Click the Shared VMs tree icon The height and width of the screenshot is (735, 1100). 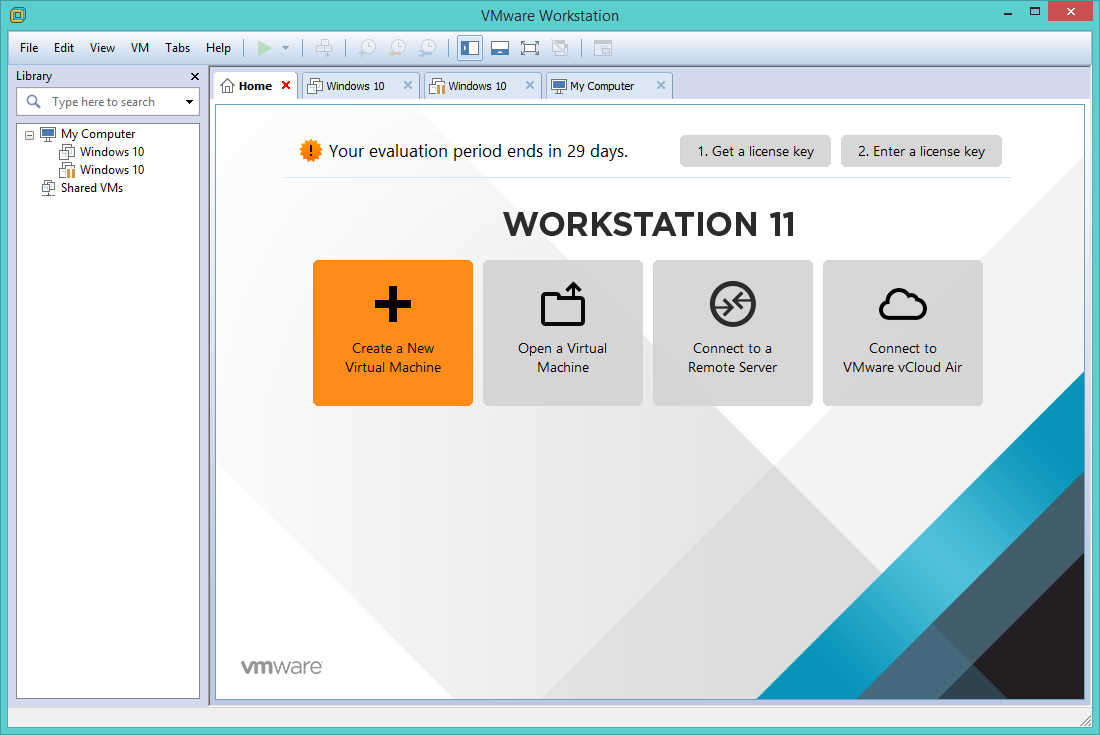click(x=48, y=188)
